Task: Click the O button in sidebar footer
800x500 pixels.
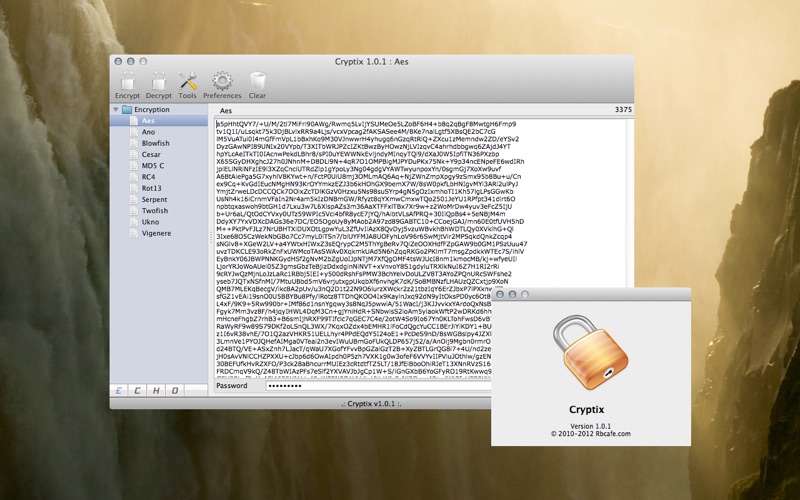Action: pyautogui.click(x=174, y=390)
